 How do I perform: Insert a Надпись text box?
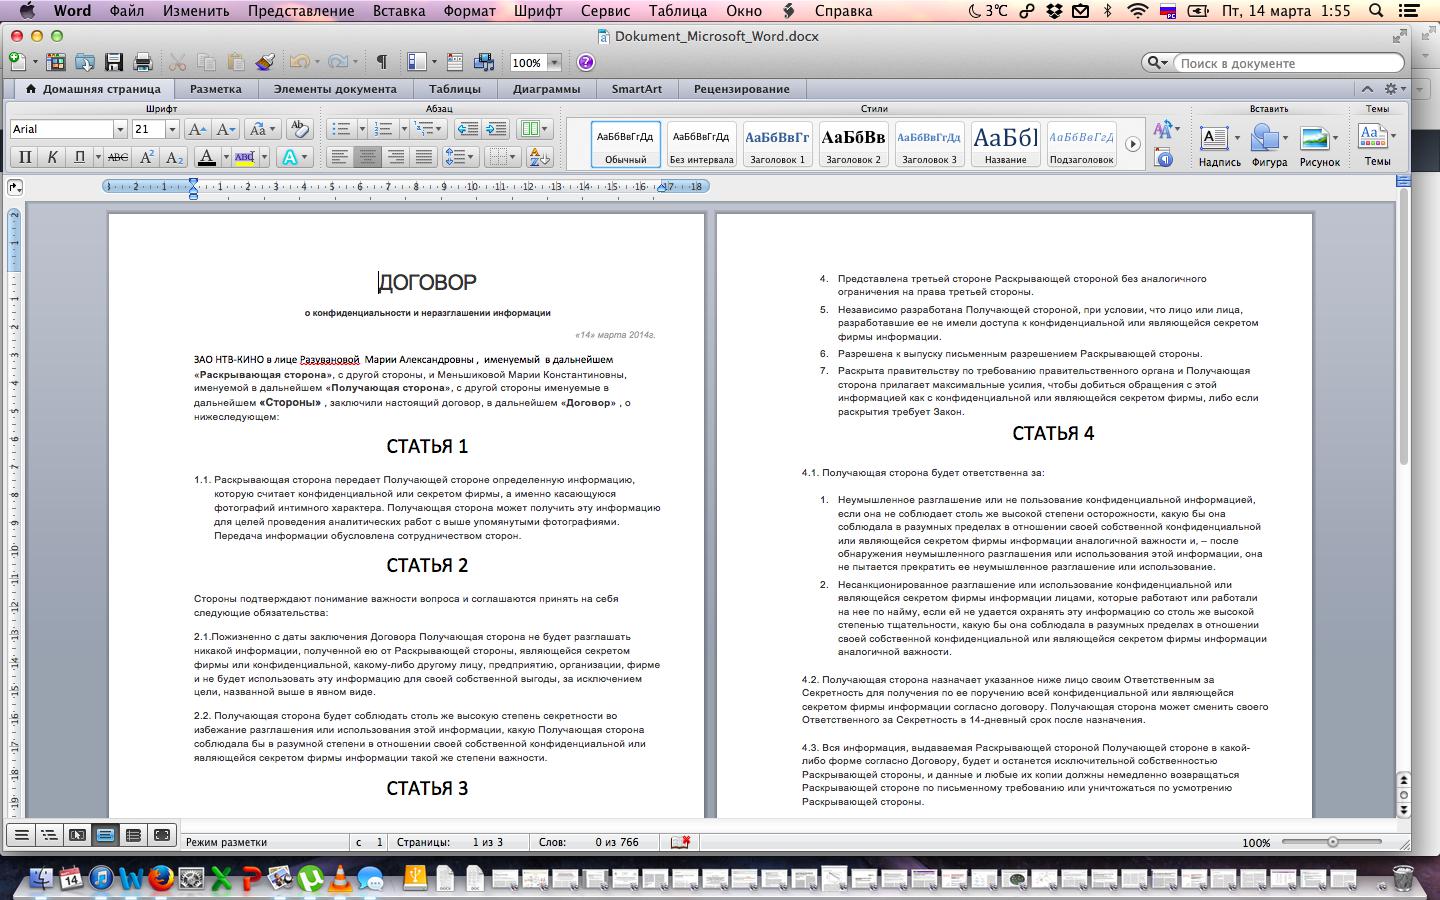(1219, 144)
